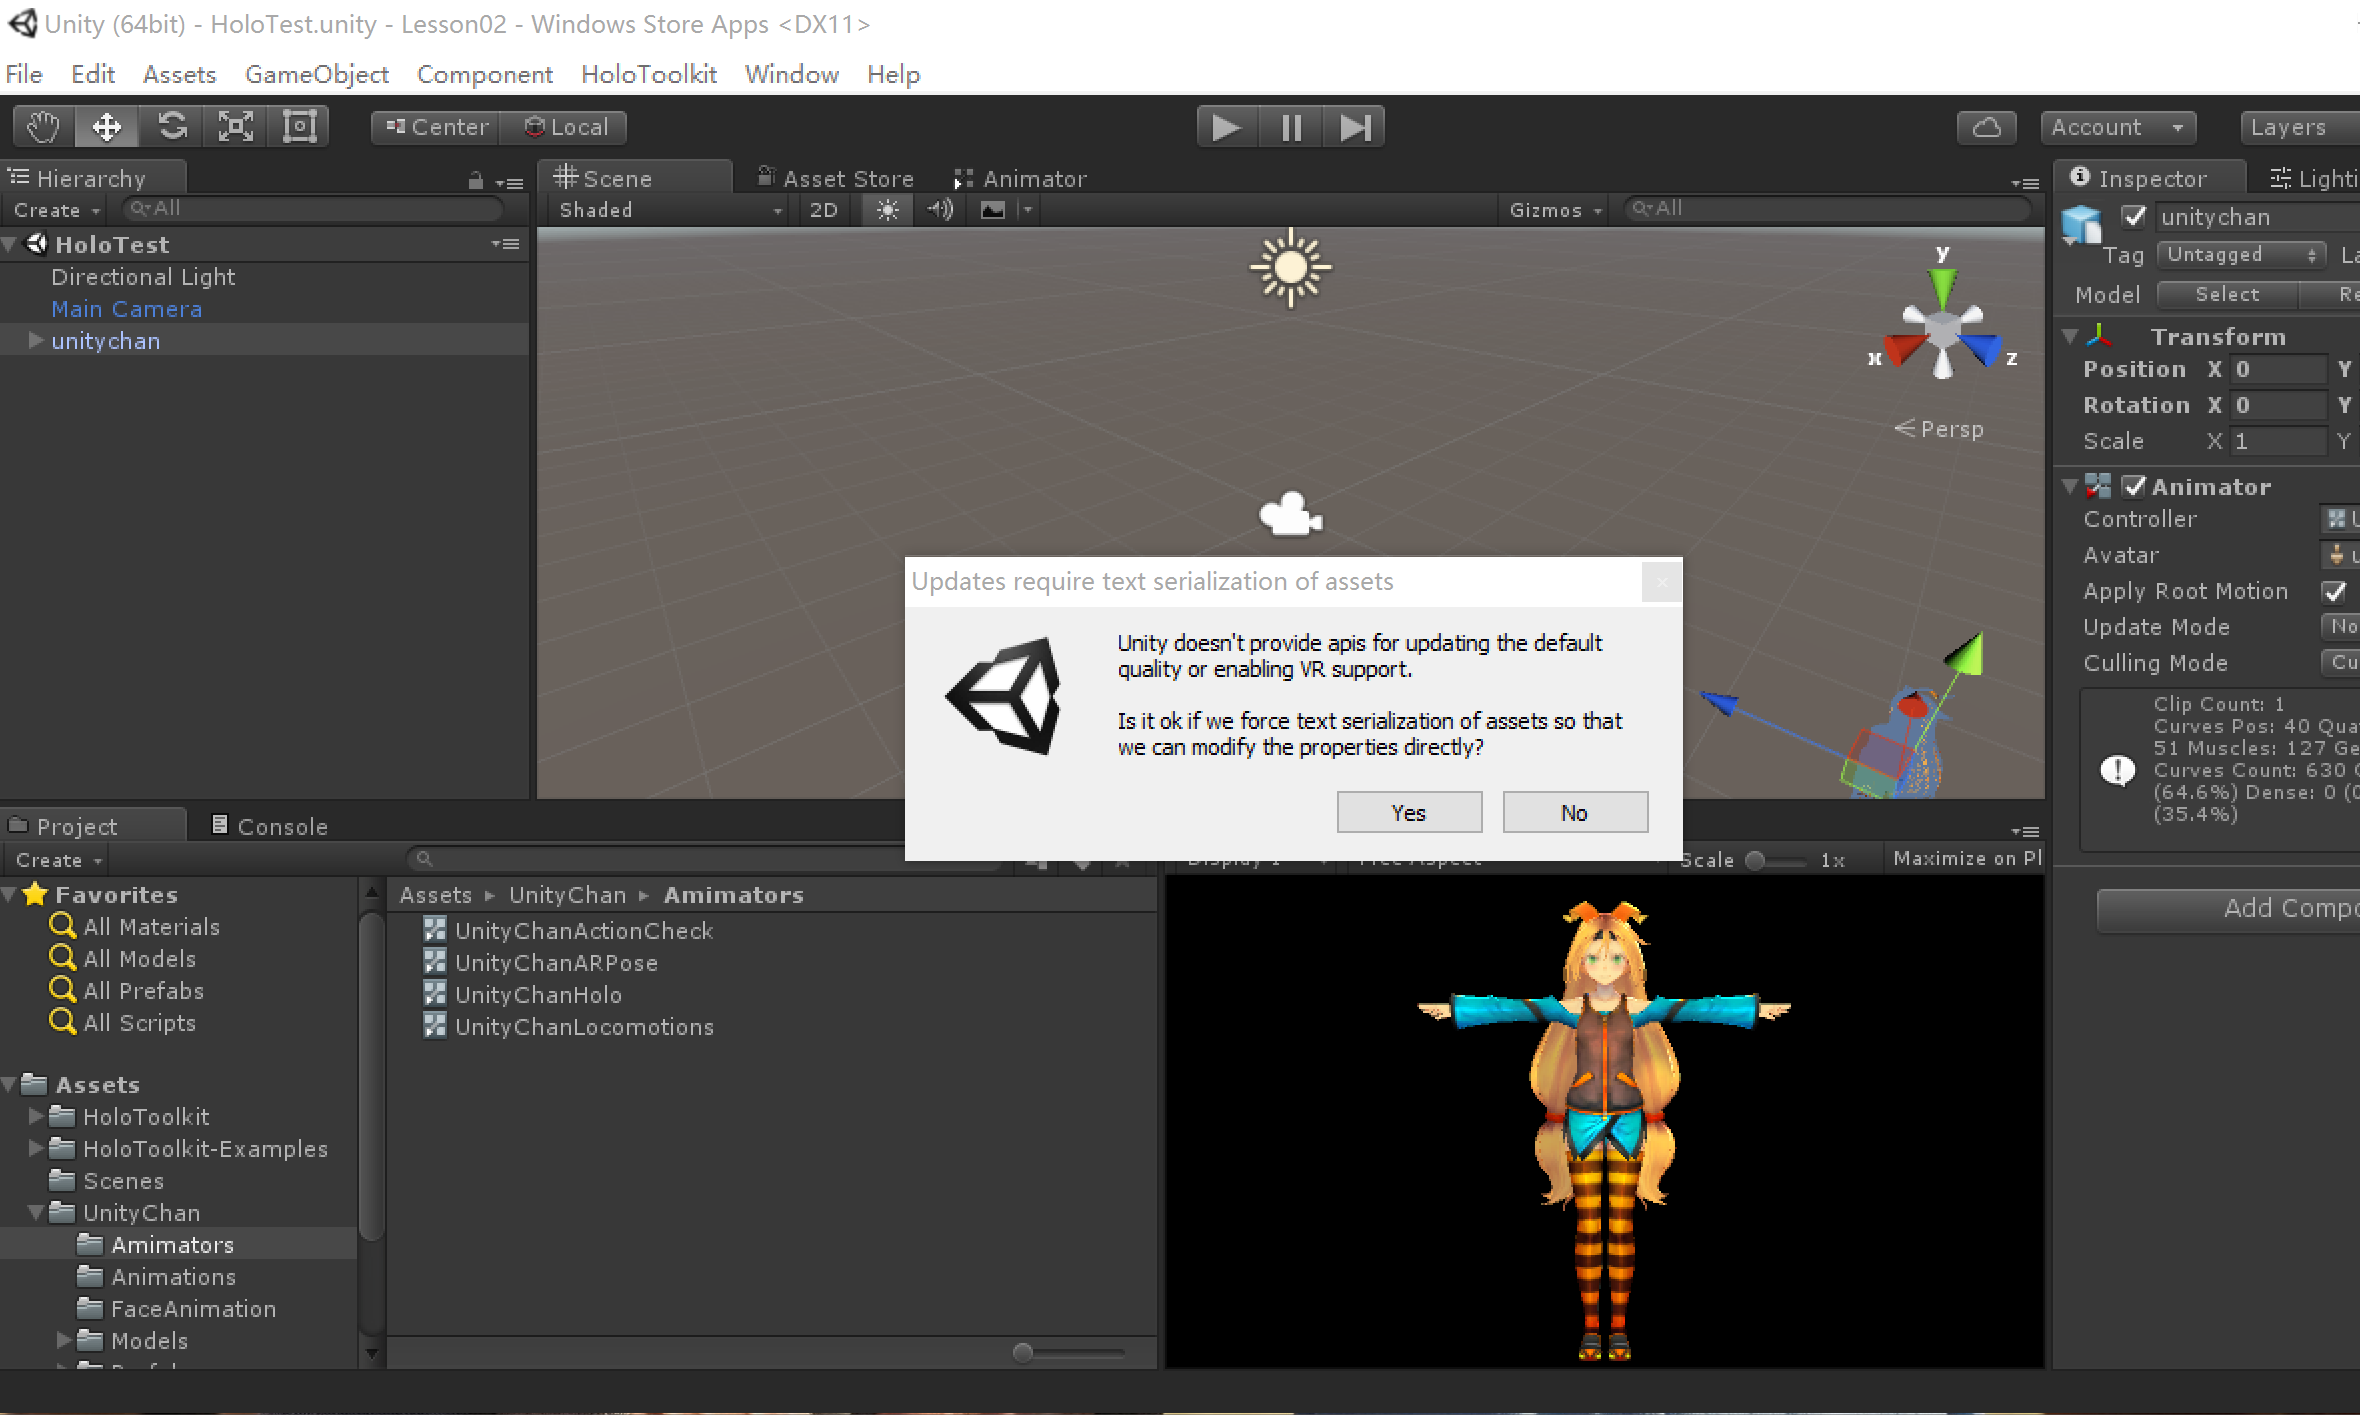Select the Rotate tool icon

172,127
